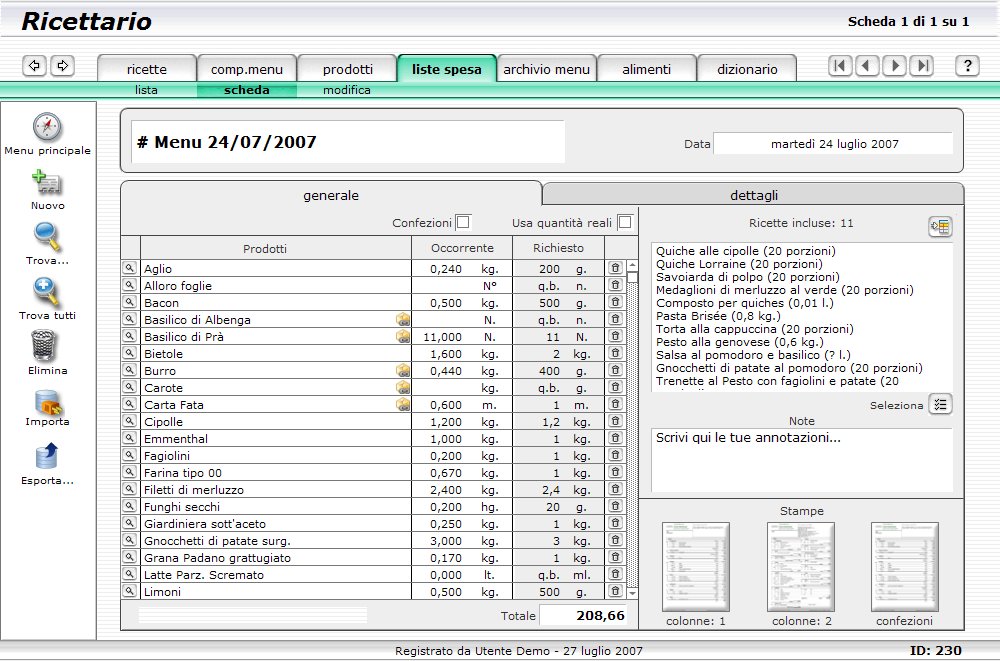Image resolution: width=1000 pixels, height=661 pixels.
Task: Go to last record navigation arrow
Action: click(923, 66)
